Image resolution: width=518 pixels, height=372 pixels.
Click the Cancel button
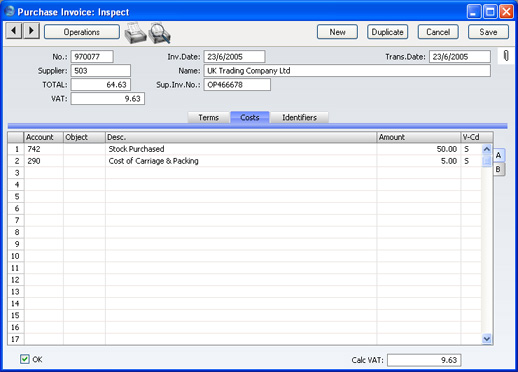pyautogui.click(x=438, y=32)
